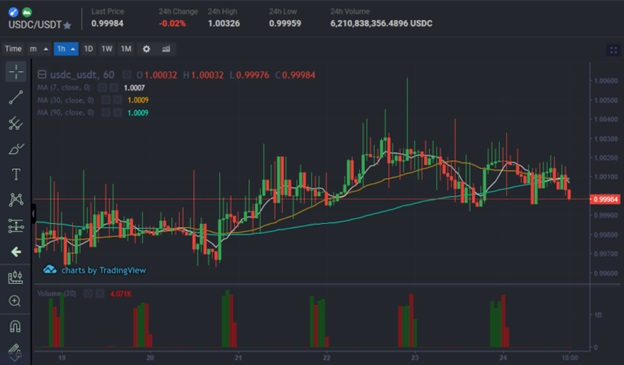Open settings for MA (90, close, 0)
The height and width of the screenshot is (365, 624).
pos(105,113)
